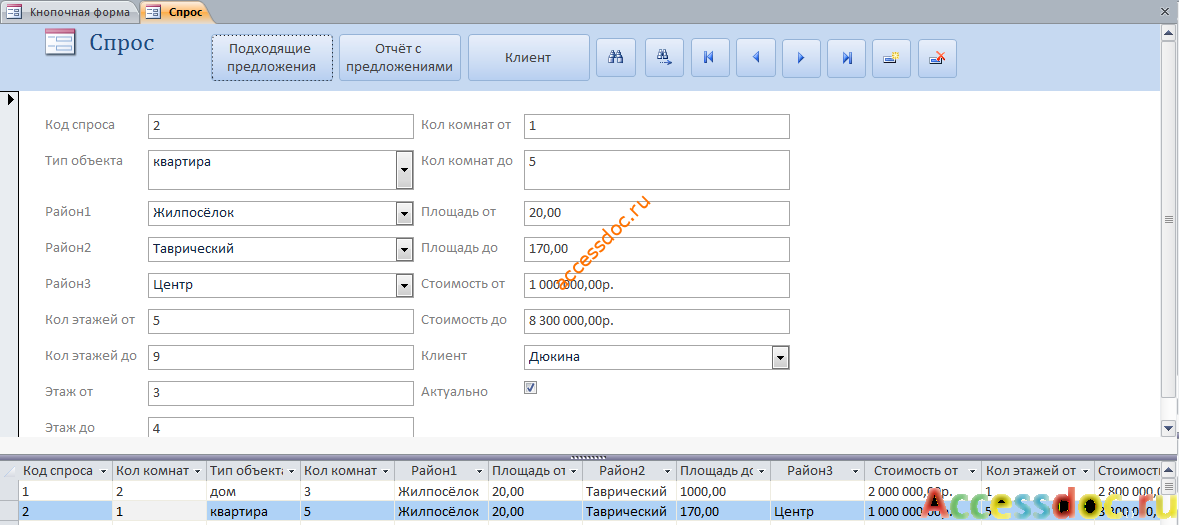Open the Район1 combo box list
1184x525 pixels.
pyautogui.click(x=405, y=214)
